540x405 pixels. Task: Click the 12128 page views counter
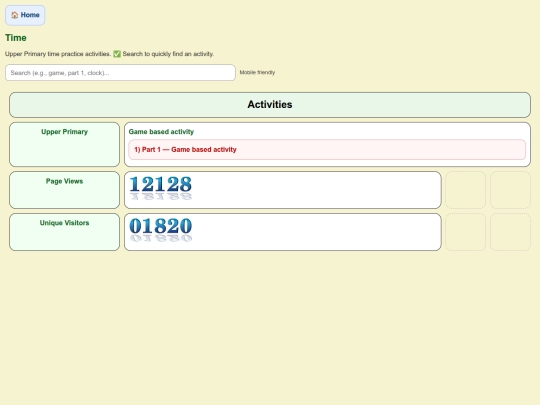[160, 188]
